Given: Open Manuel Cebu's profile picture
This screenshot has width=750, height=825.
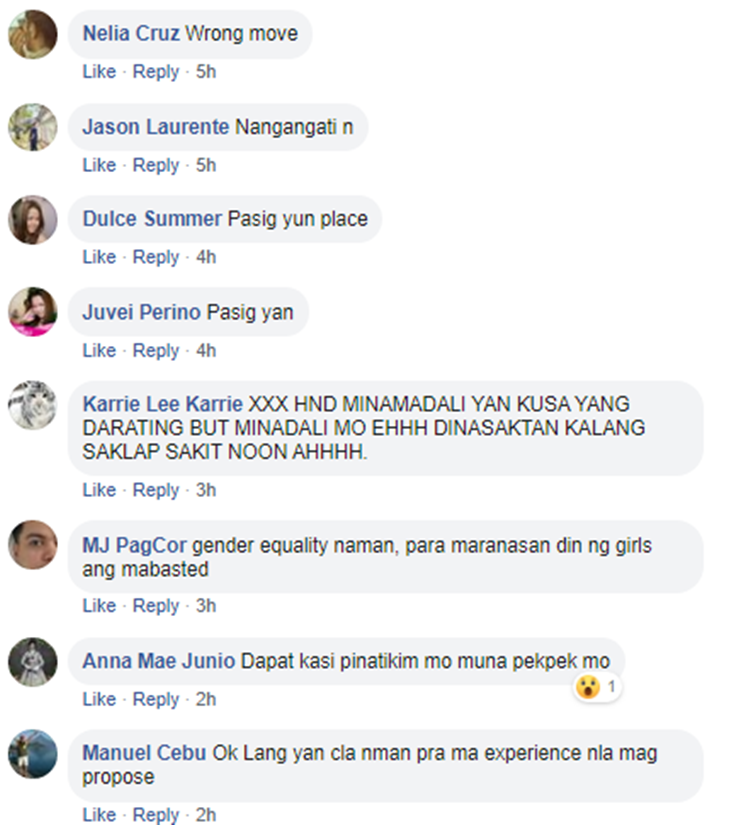Looking at the screenshot, I should coord(33,754).
